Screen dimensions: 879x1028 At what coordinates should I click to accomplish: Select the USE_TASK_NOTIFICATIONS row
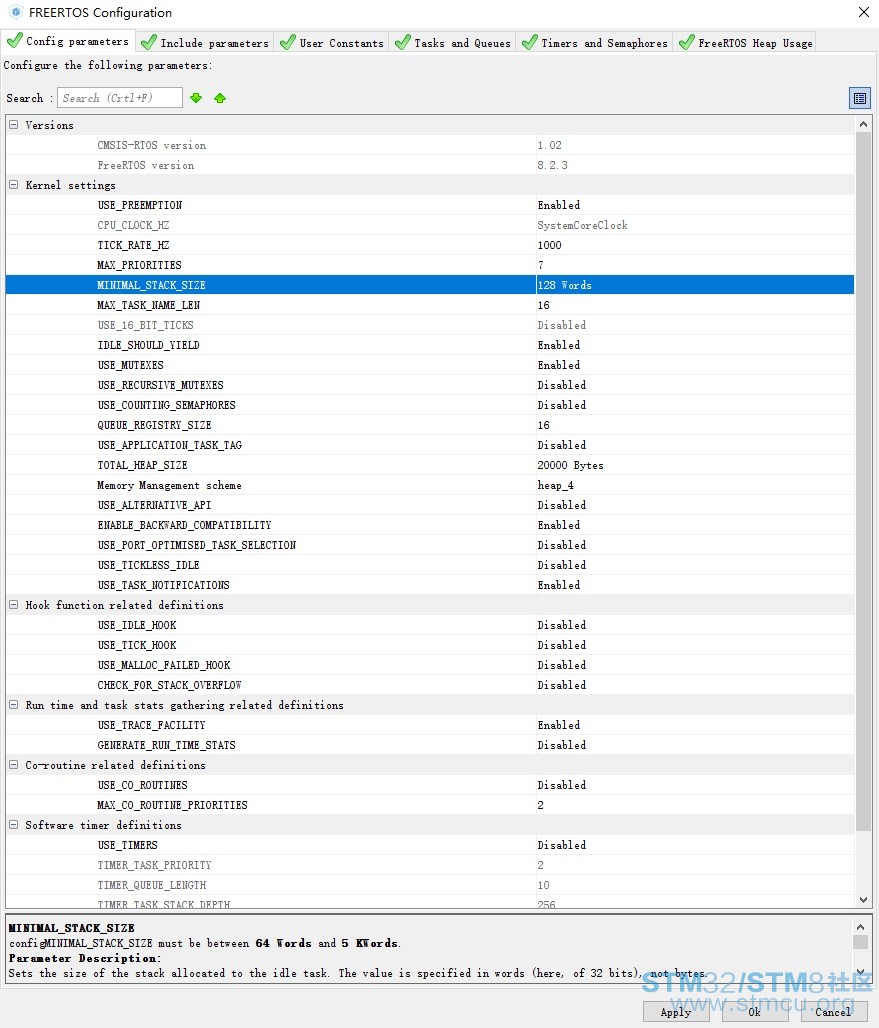point(429,585)
